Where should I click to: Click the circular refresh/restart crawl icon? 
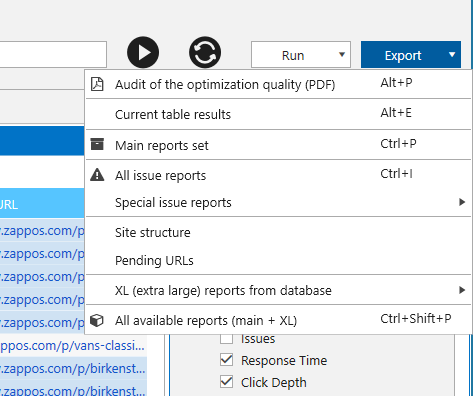click(205, 52)
